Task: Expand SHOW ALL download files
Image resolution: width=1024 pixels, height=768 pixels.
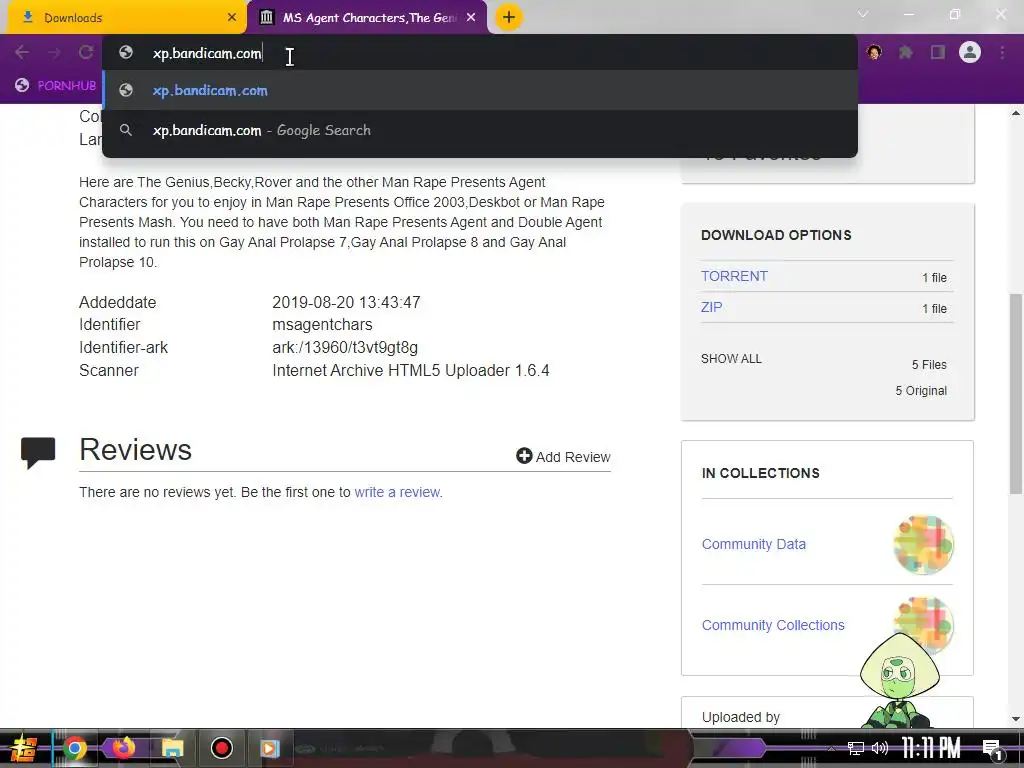Action: (x=731, y=359)
